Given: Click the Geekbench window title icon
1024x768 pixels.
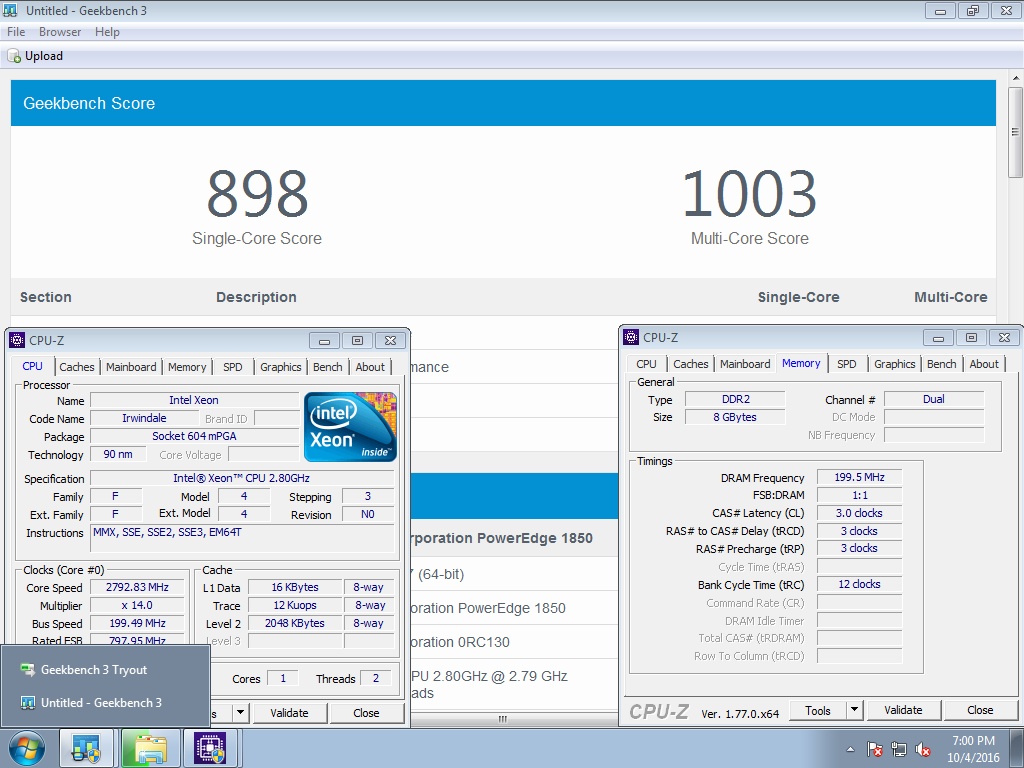Looking at the screenshot, I should 10,10.
